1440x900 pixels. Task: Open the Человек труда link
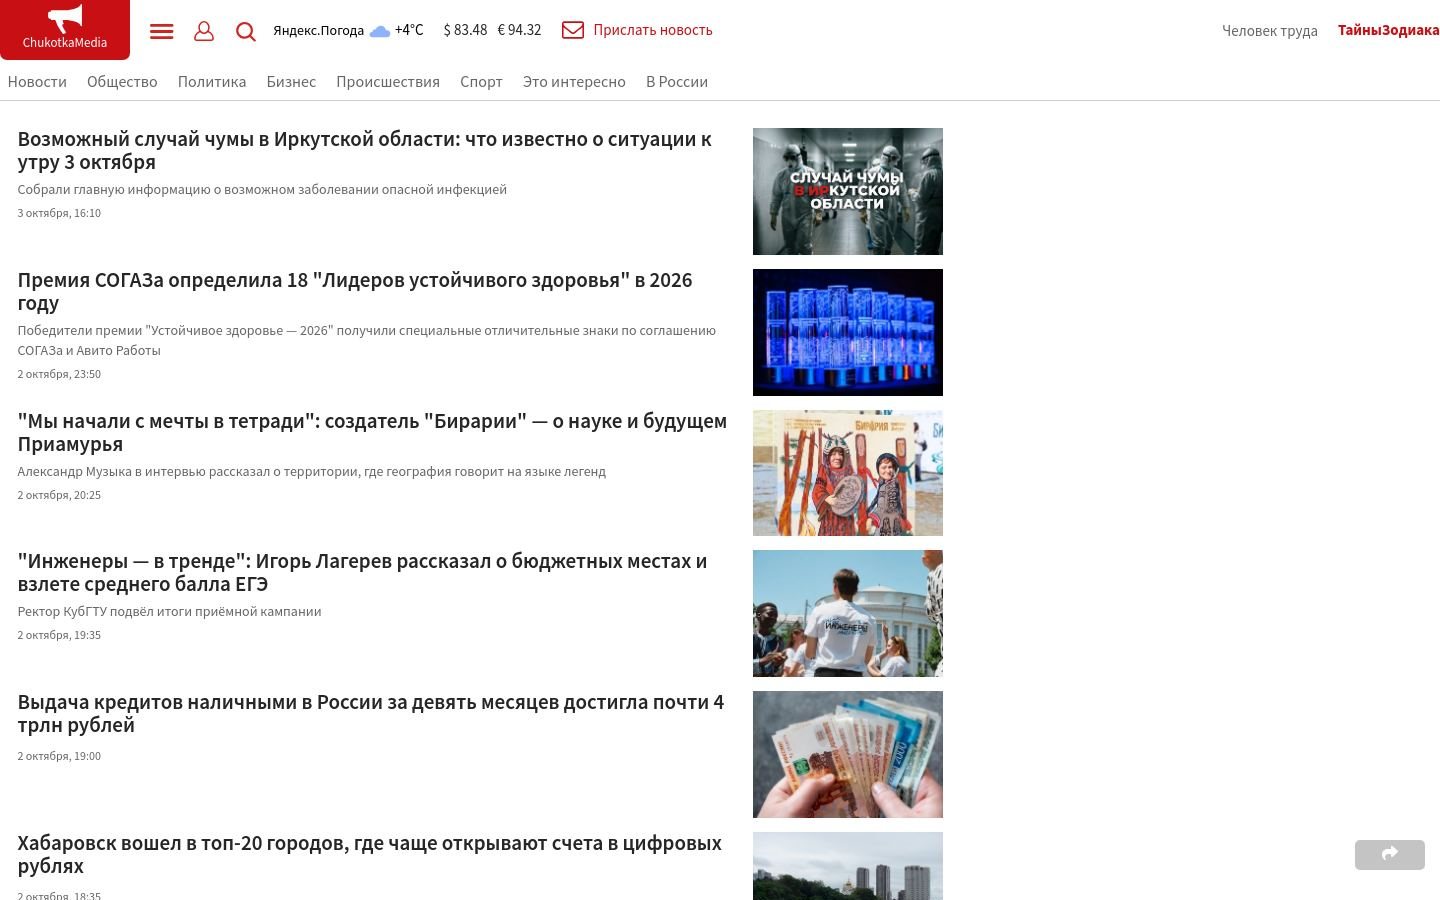pos(1270,31)
